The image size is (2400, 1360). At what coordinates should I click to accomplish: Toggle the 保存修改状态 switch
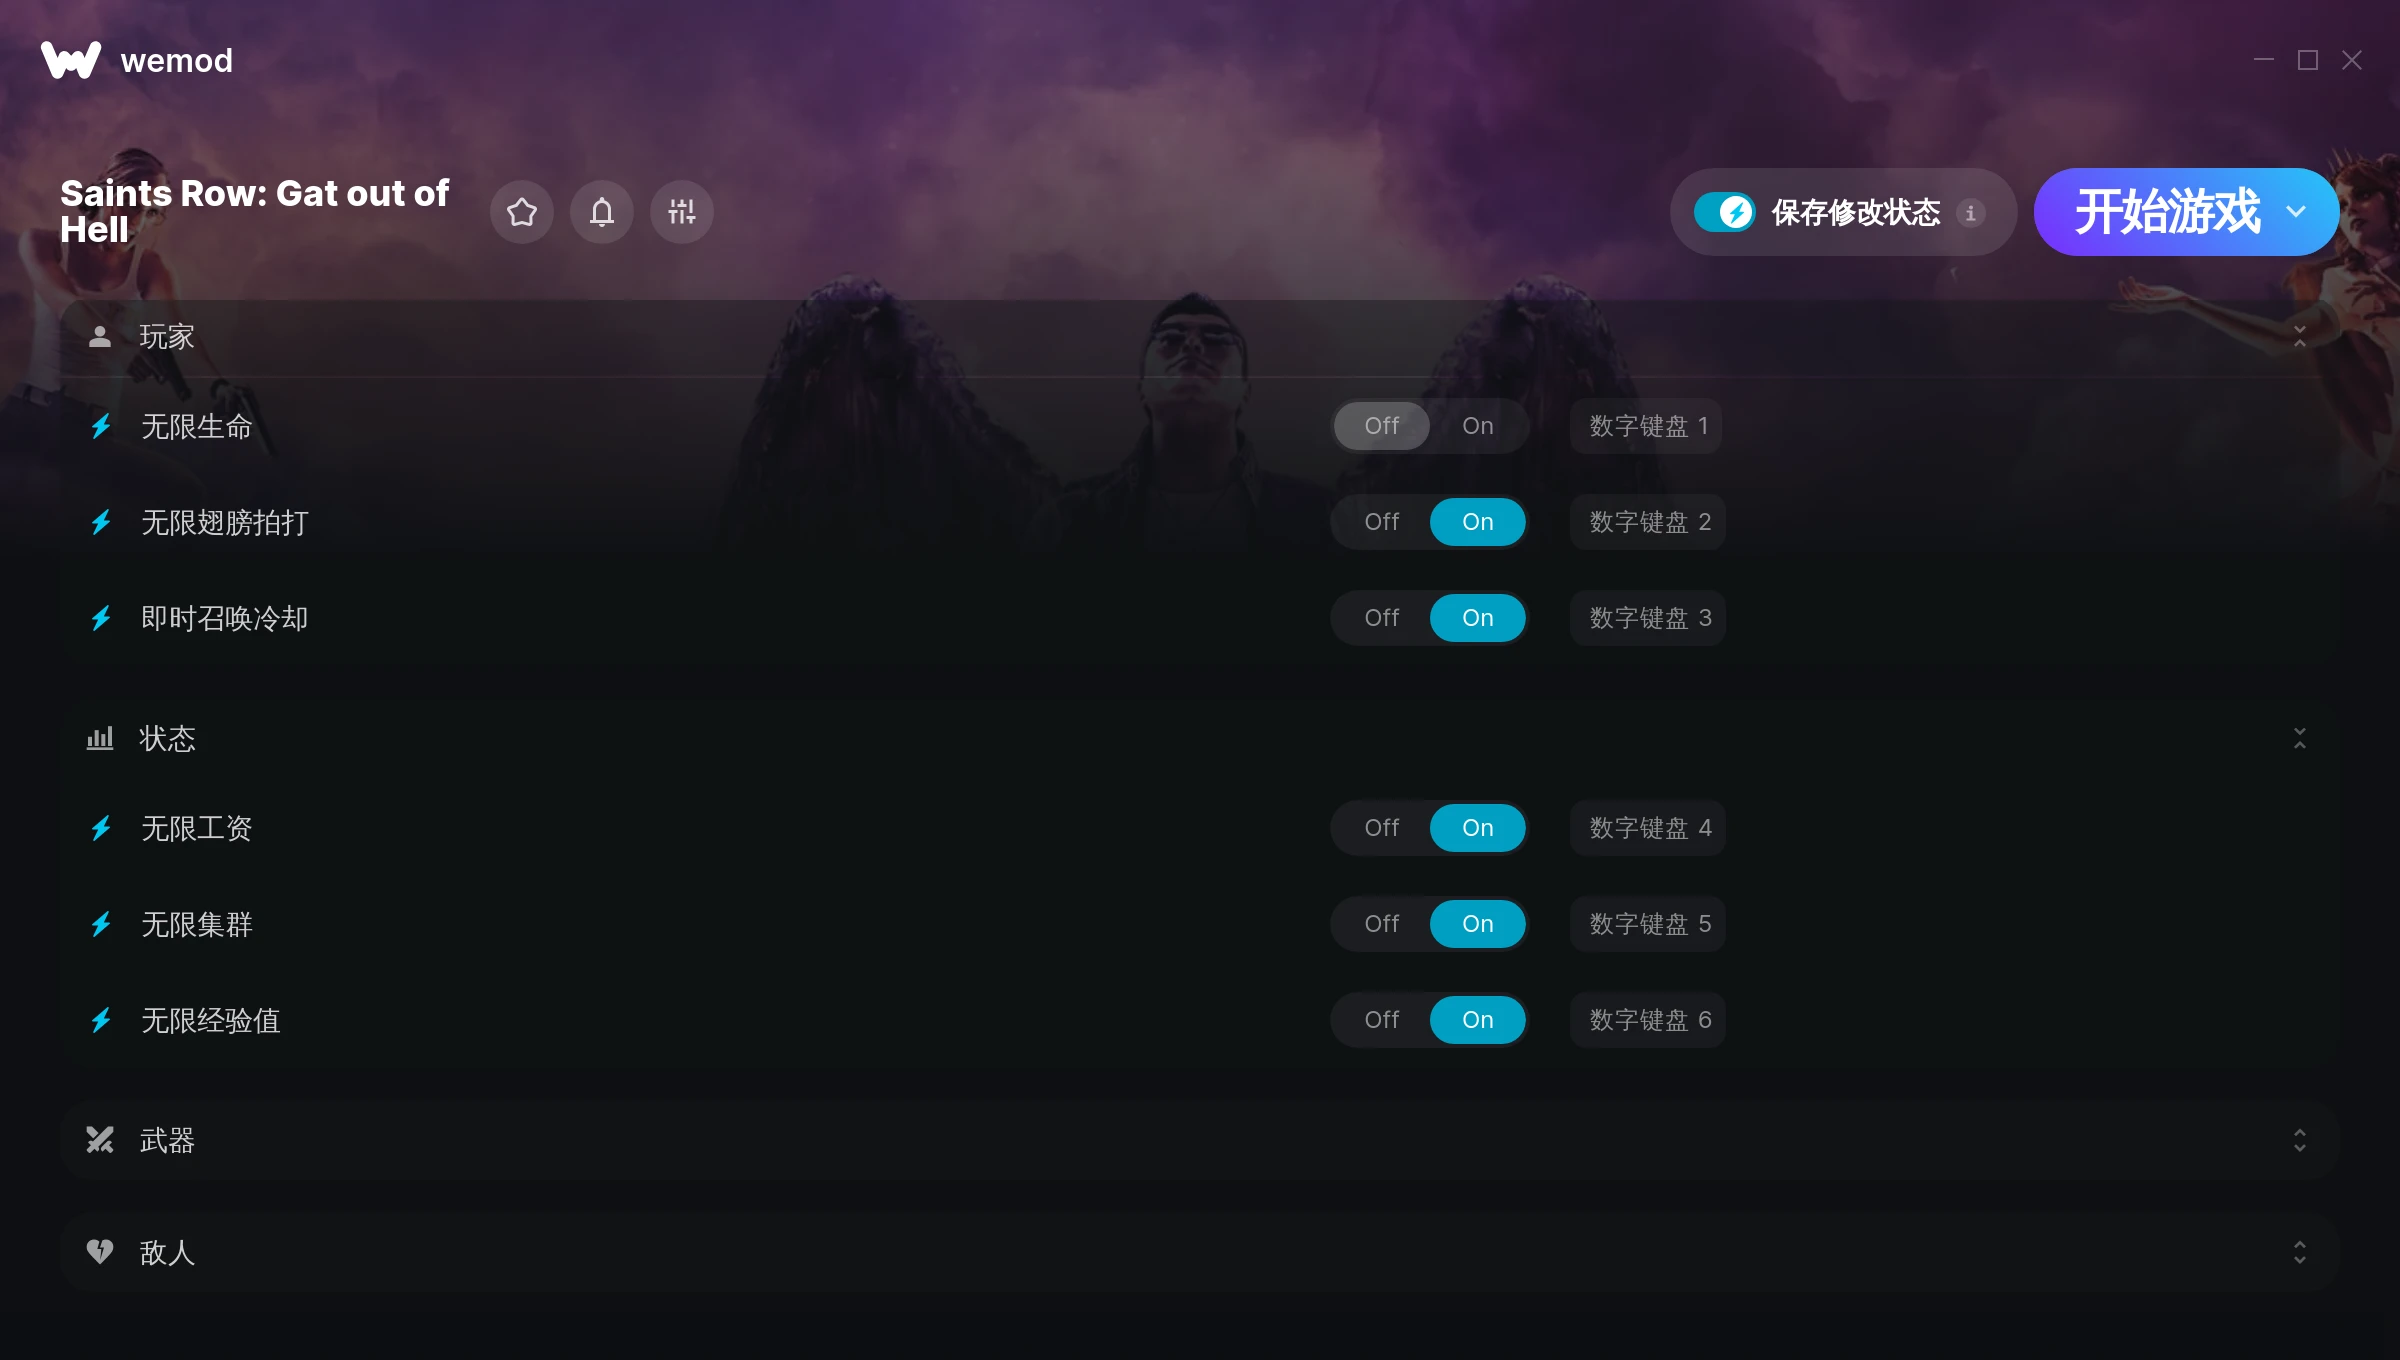[x=1725, y=212]
